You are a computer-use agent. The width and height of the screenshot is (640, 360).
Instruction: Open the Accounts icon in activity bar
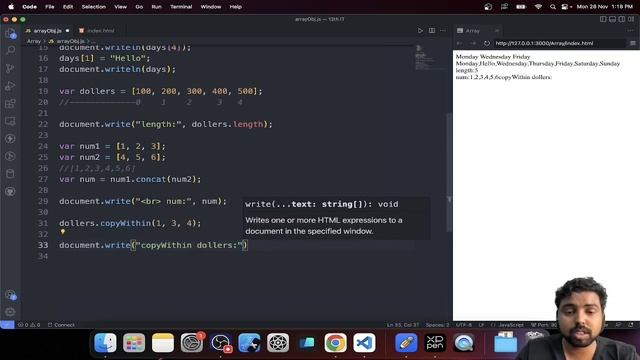(10, 295)
